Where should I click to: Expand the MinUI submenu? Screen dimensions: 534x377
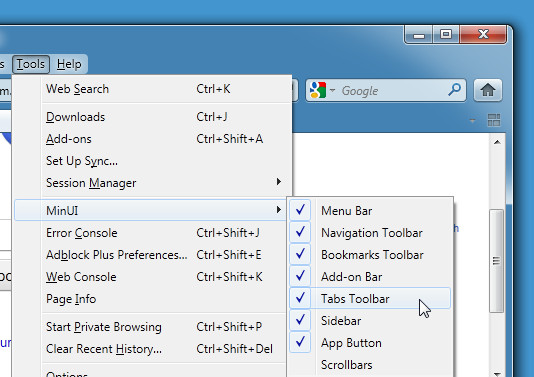click(x=150, y=210)
